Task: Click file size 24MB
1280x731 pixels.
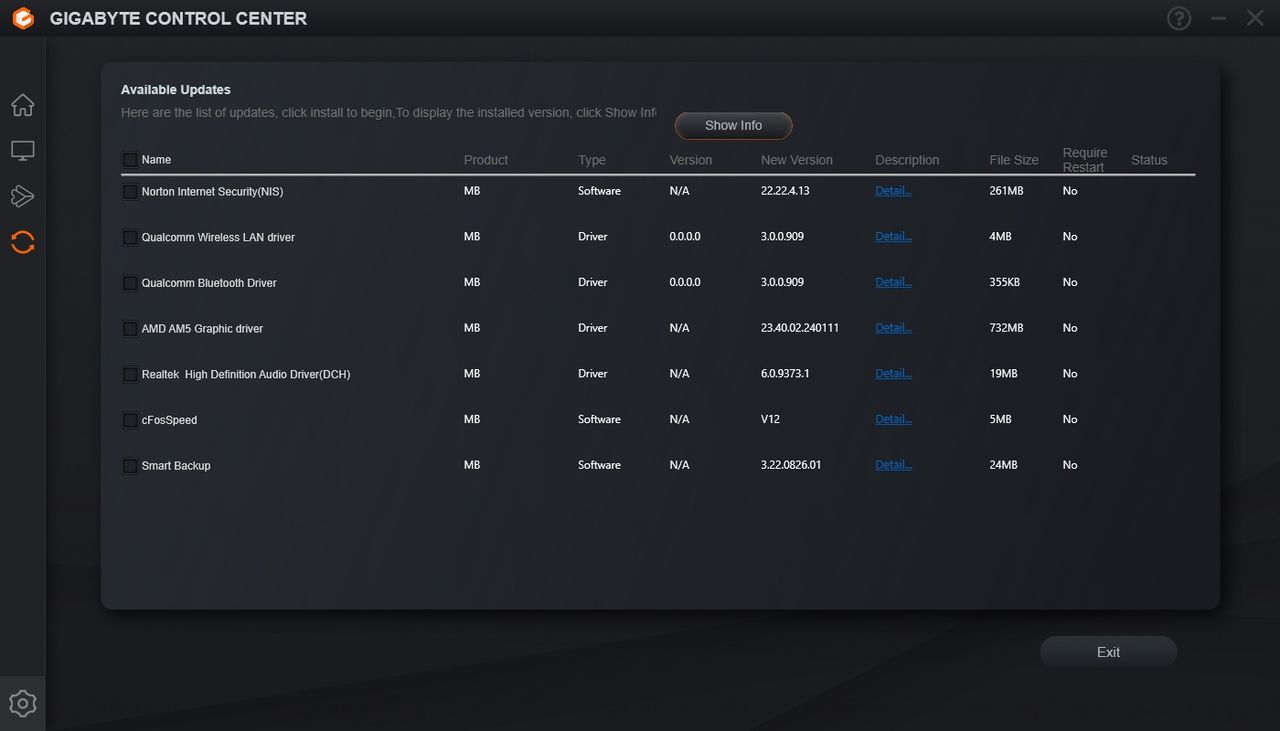Action: pyautogui.click(x=1003, y=465)
